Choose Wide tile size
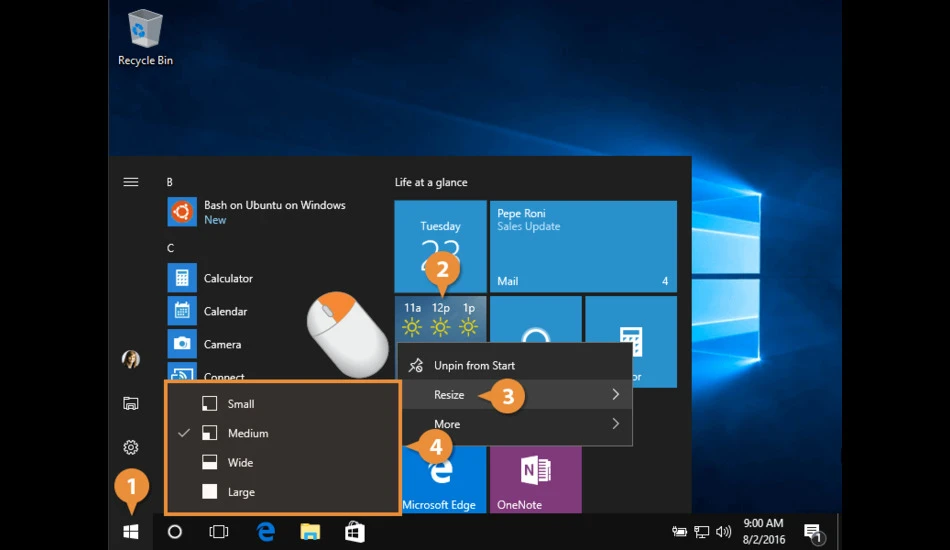This screenshot has height=550, width=950. 282,462
